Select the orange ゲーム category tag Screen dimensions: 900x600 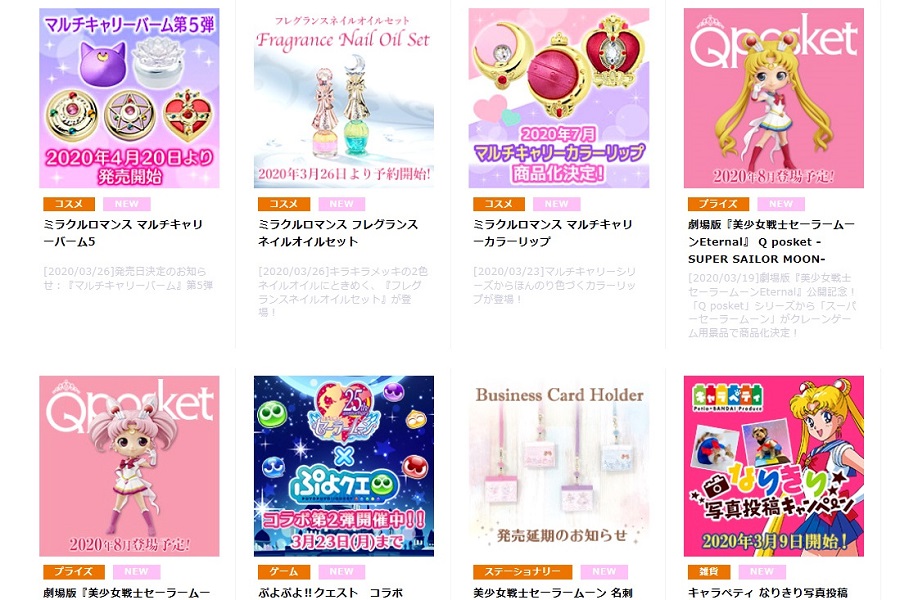coord(284,571)
